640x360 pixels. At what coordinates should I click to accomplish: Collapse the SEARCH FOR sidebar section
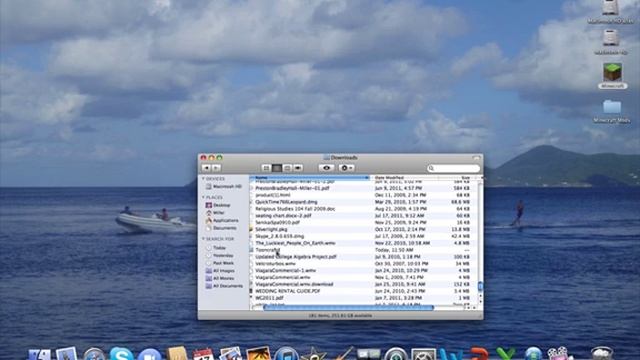click(x=203, y=239)
